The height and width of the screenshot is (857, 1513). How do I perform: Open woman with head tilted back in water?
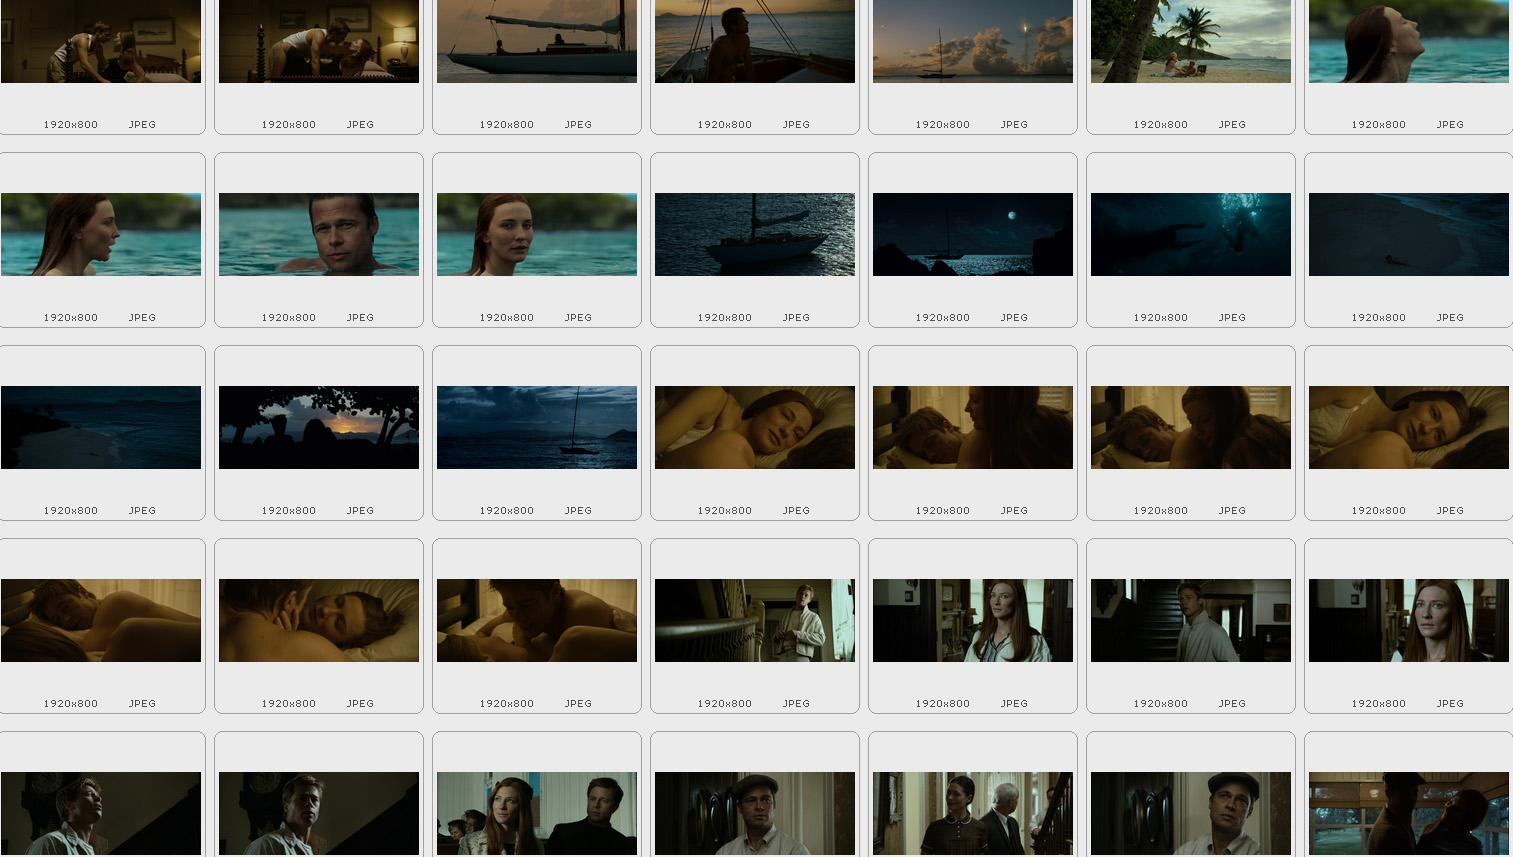(x=1408, y=41)
